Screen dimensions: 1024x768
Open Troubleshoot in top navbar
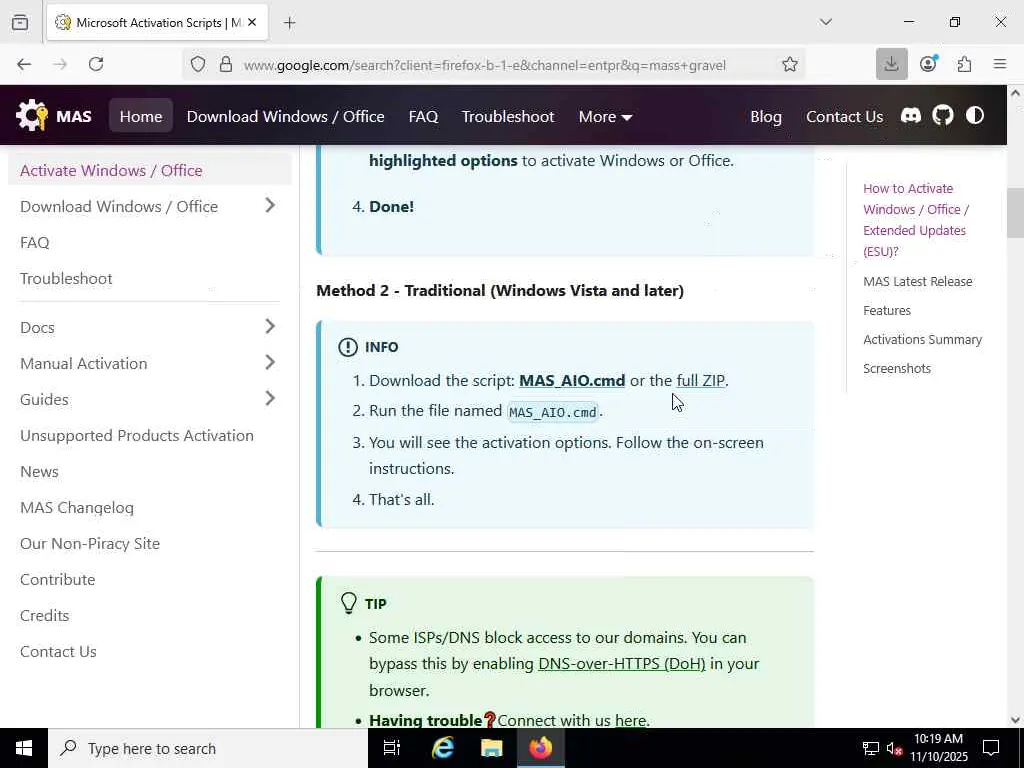508,116
